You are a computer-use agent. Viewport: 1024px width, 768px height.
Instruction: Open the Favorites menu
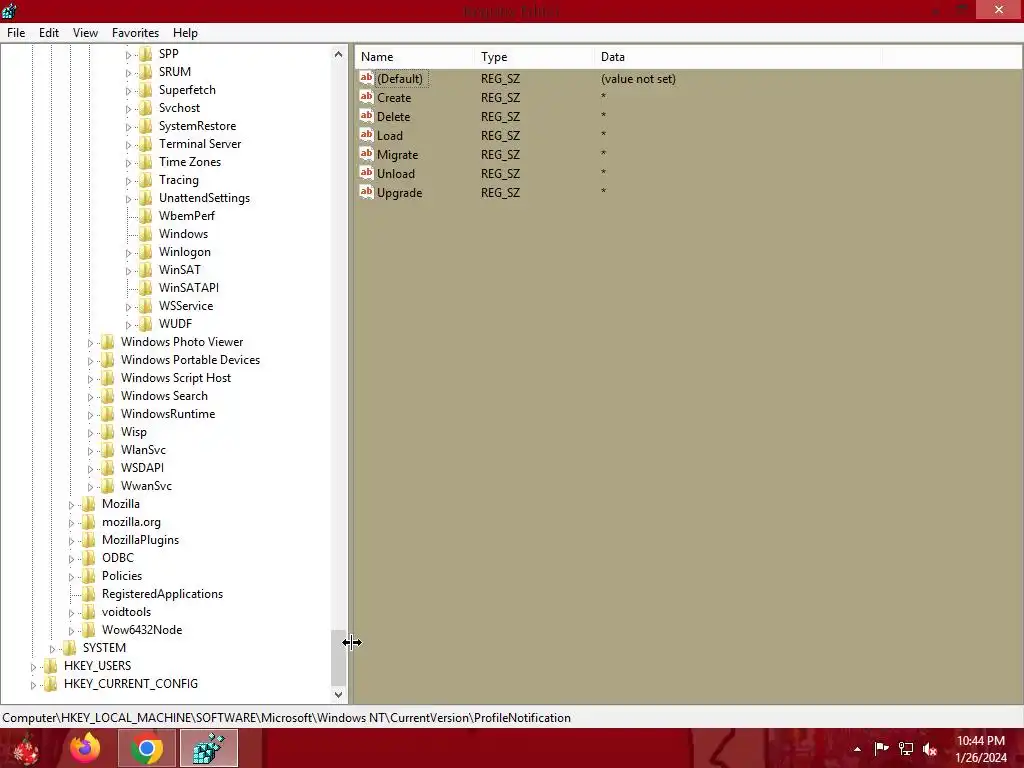(x=135, y=33)
